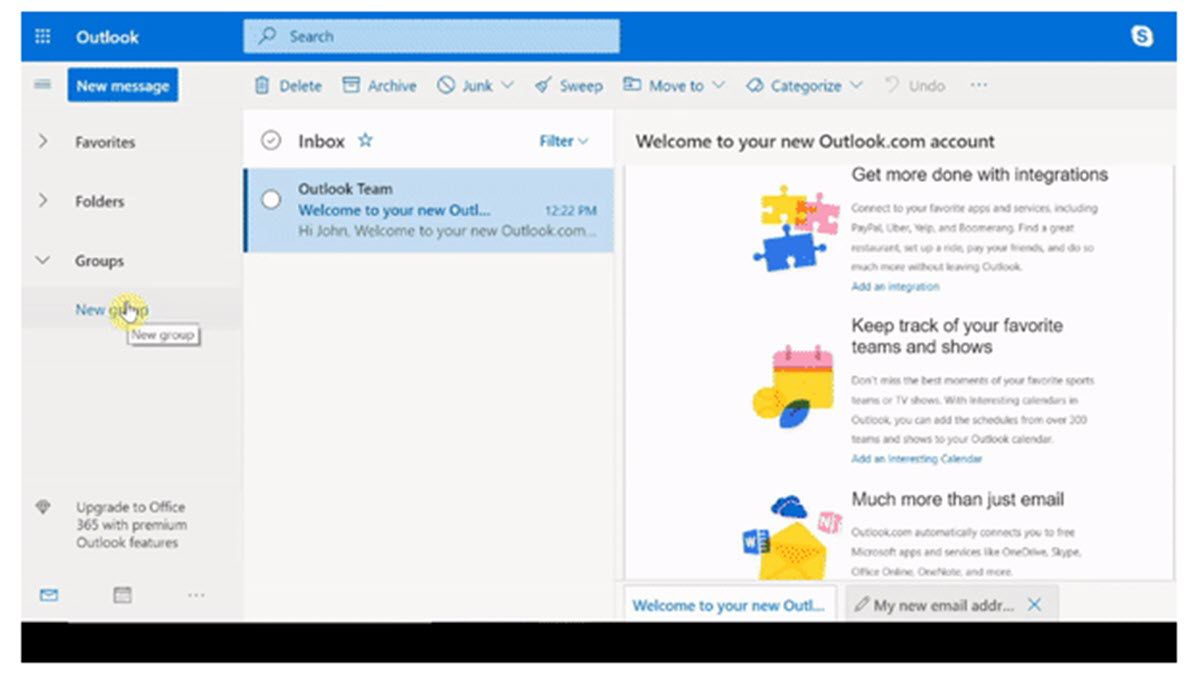Click 'Get more done with integrations' heading
The width and height of the screenshot is (1200, 684).
[x=980, y=175]
